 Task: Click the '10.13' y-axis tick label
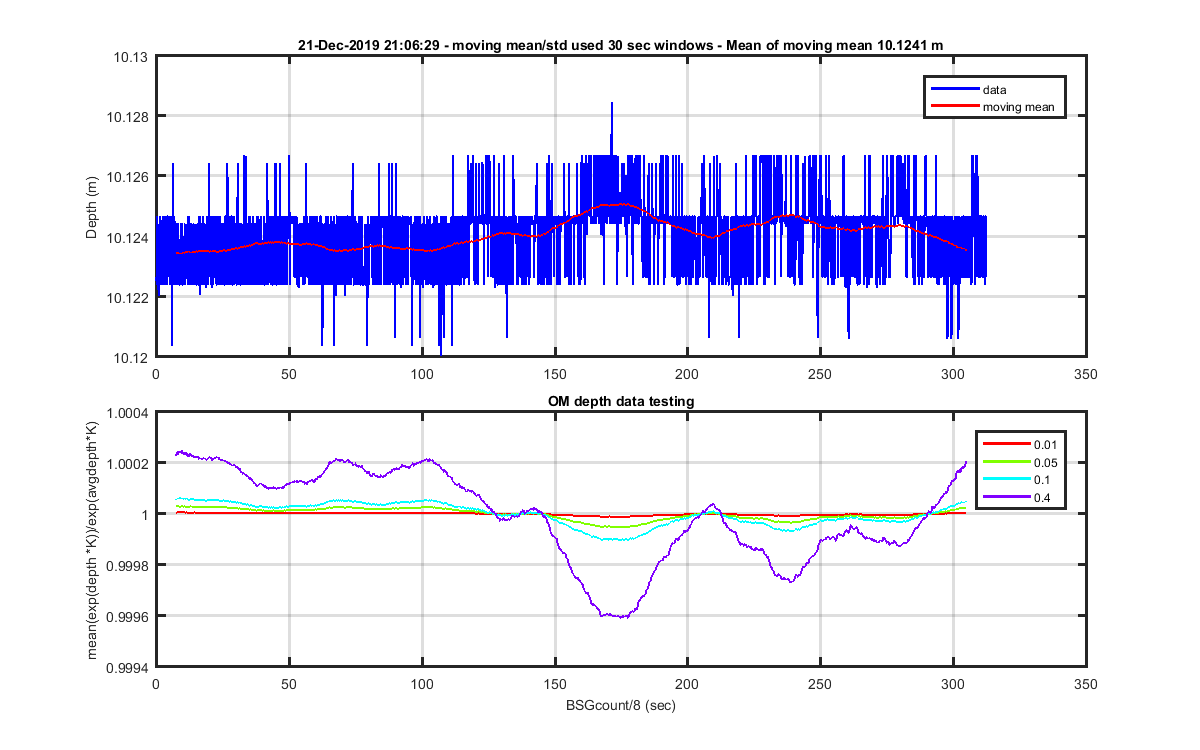click(131, 57)
